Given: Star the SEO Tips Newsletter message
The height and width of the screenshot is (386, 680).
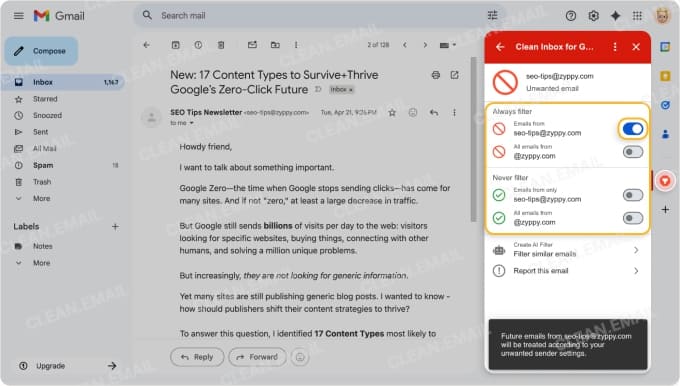Looking at the screenshot, I should pyautogui.click(x=392, y=113).
